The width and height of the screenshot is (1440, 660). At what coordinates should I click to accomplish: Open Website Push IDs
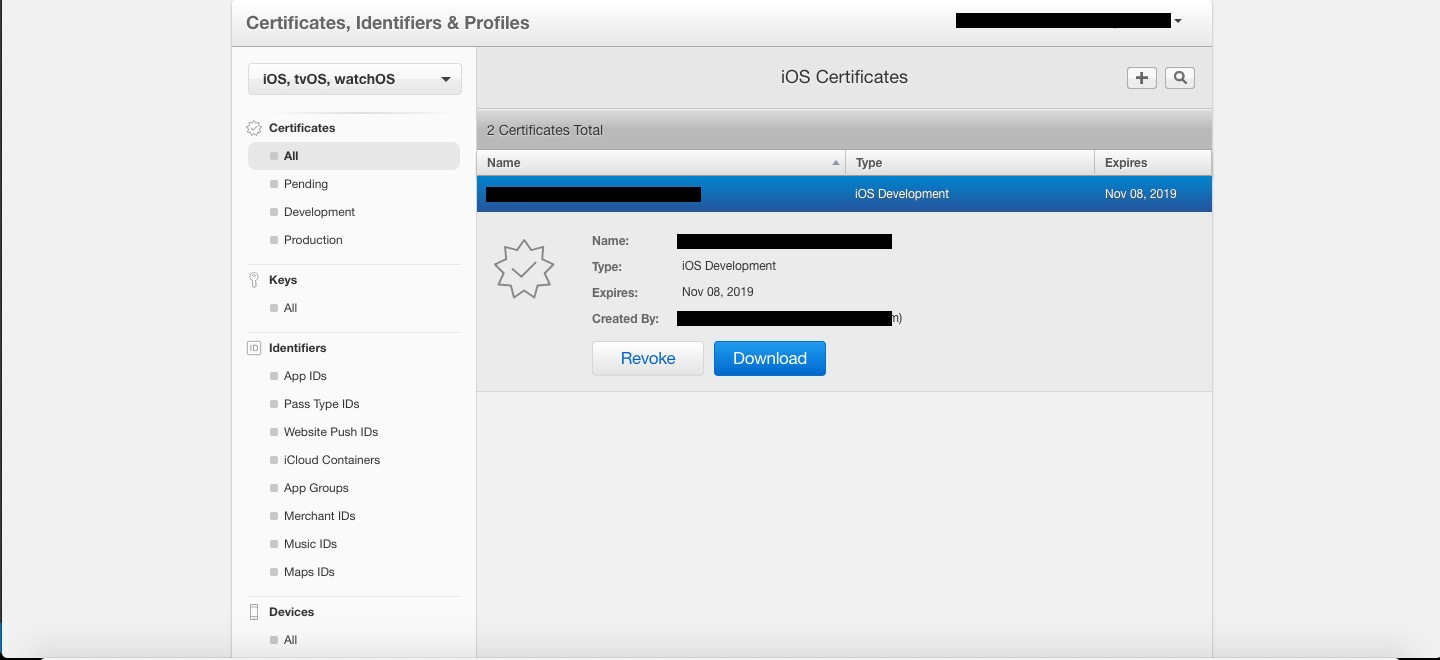click(331, 432)
